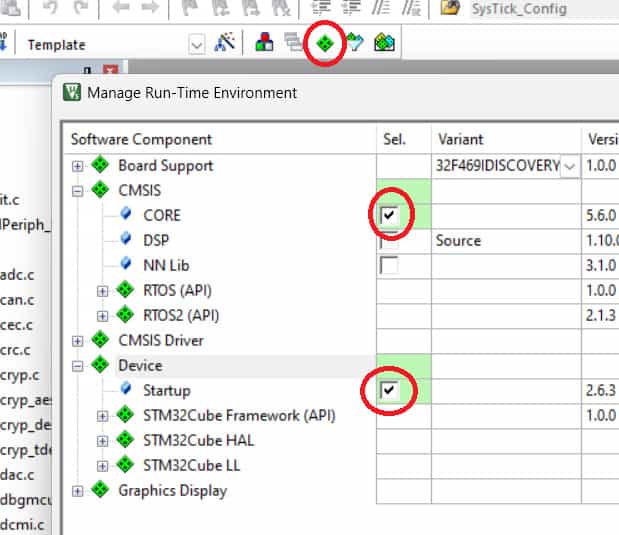Image resolution: width=619 pixels, height=535 pixels.
Task: Click the Variant column header
Action: (x=506, y=139)
